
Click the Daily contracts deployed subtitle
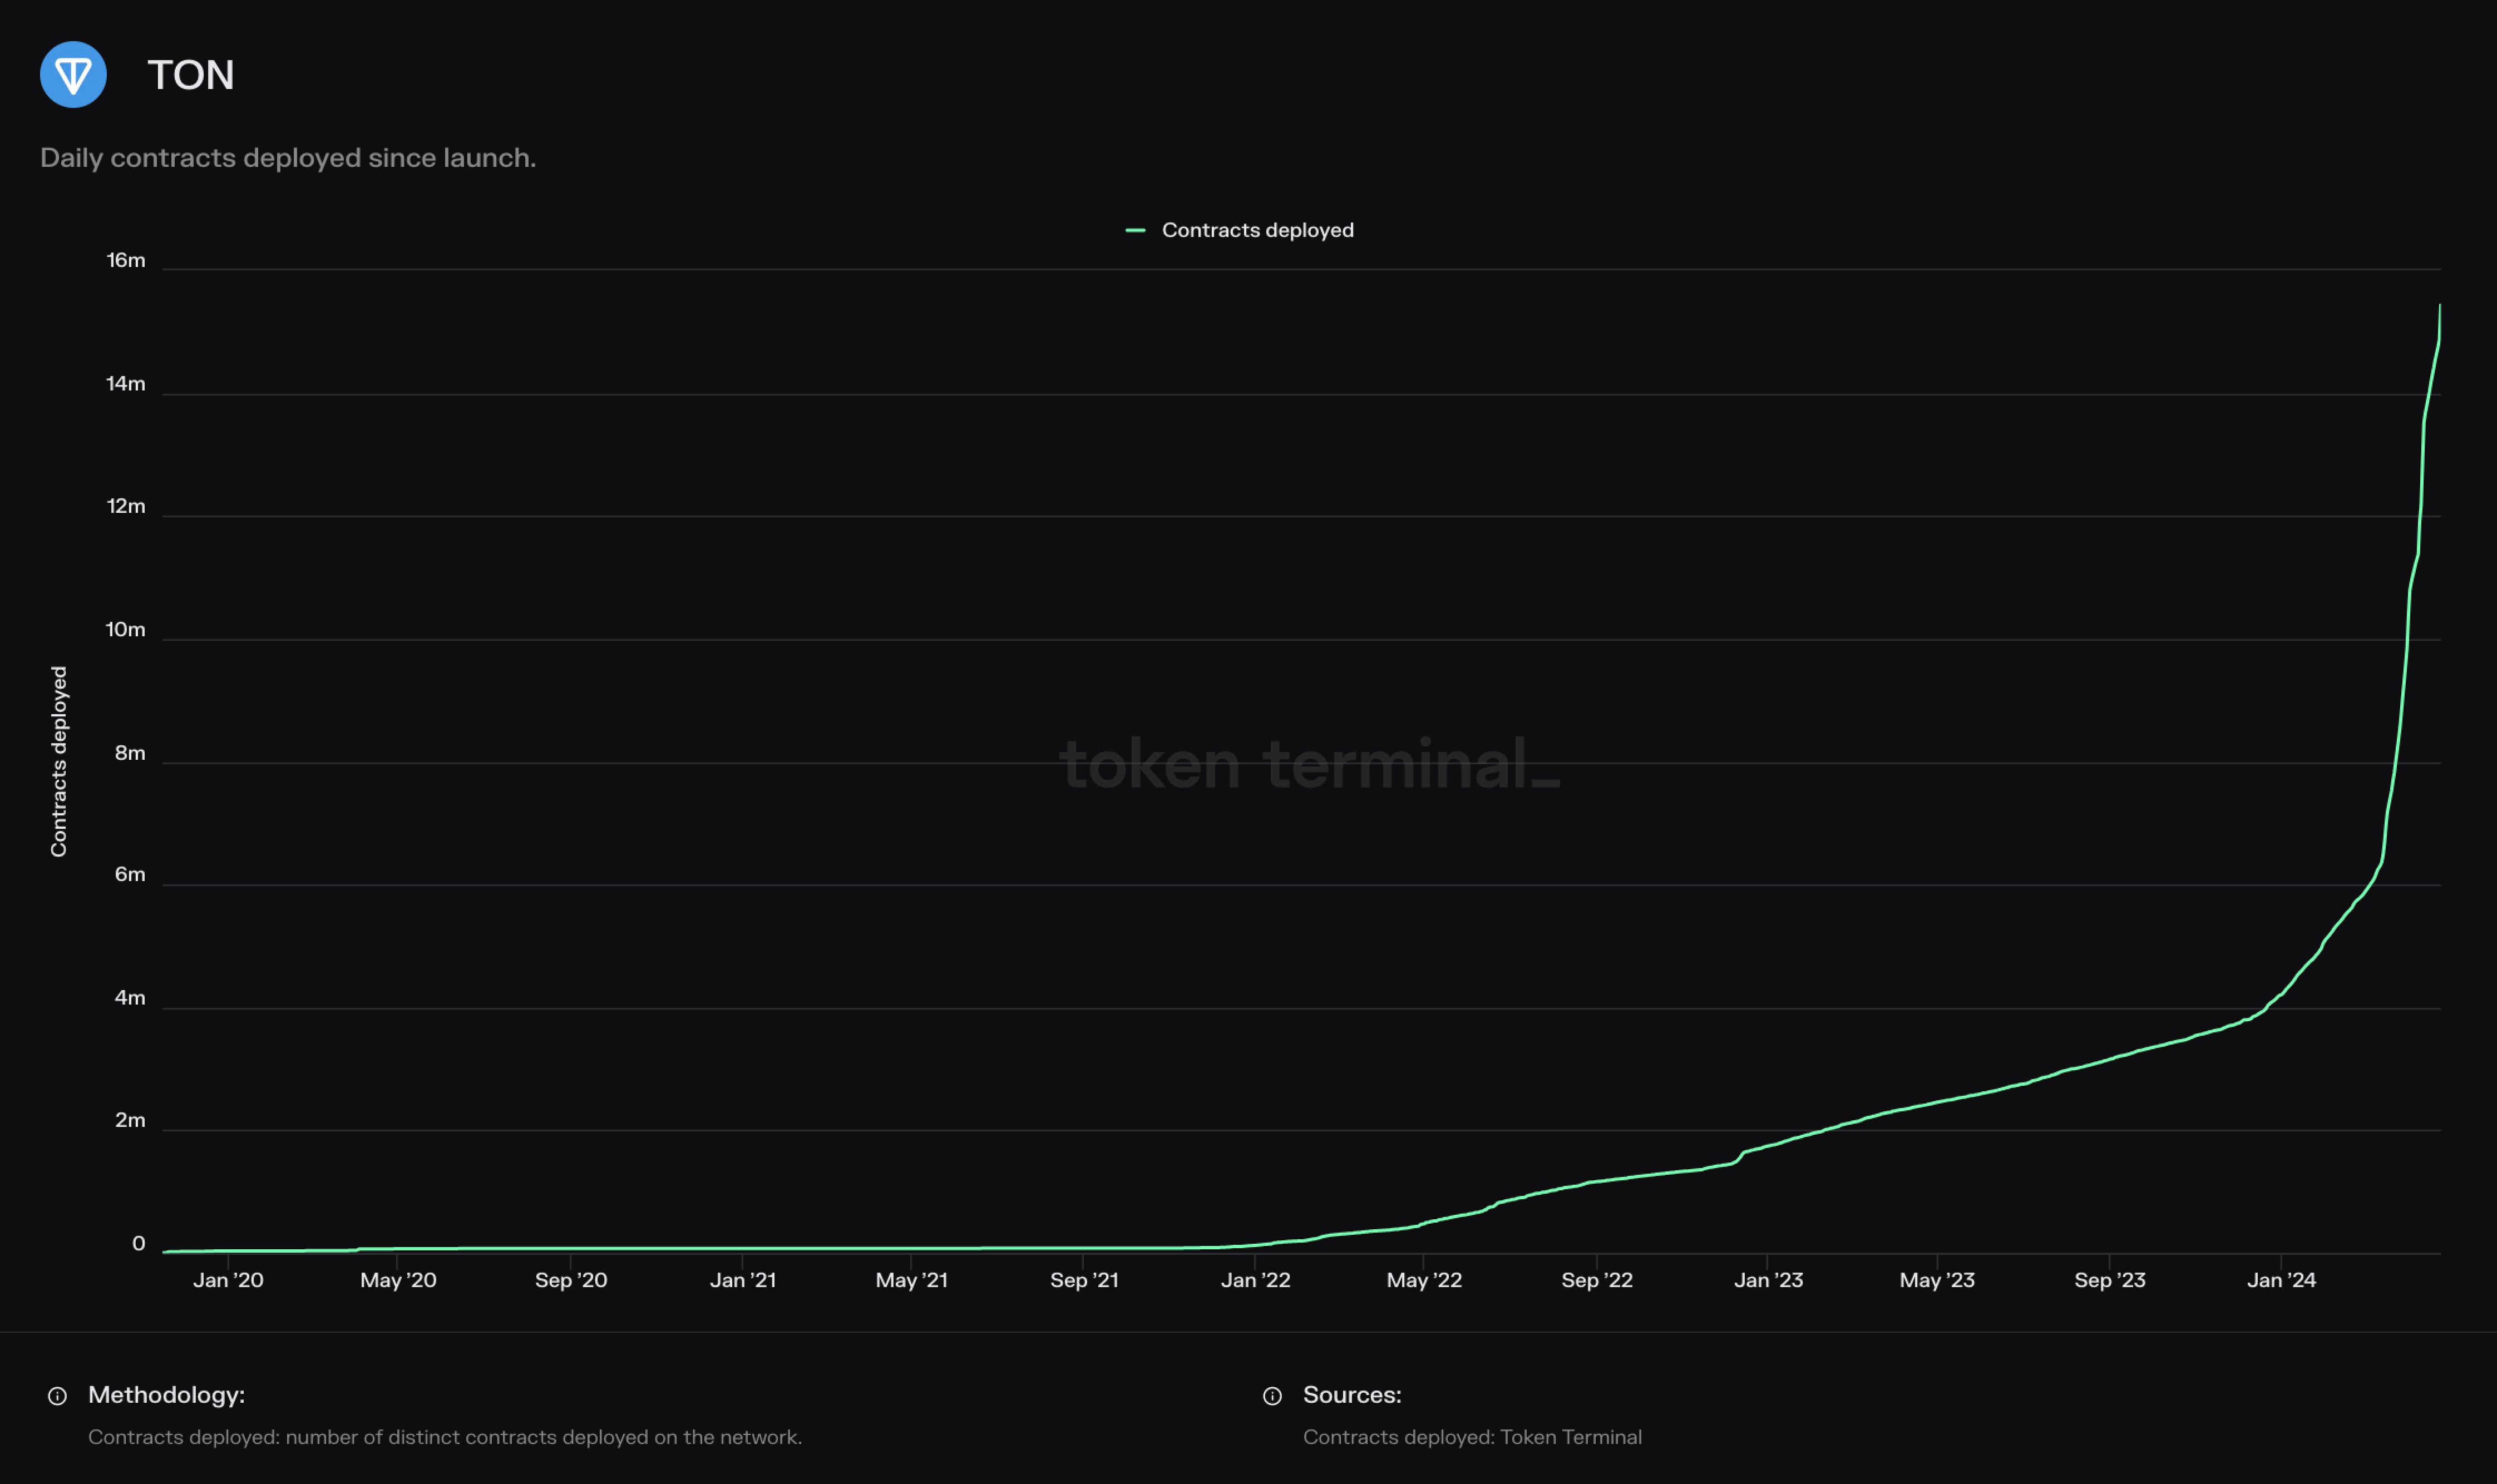288,158
